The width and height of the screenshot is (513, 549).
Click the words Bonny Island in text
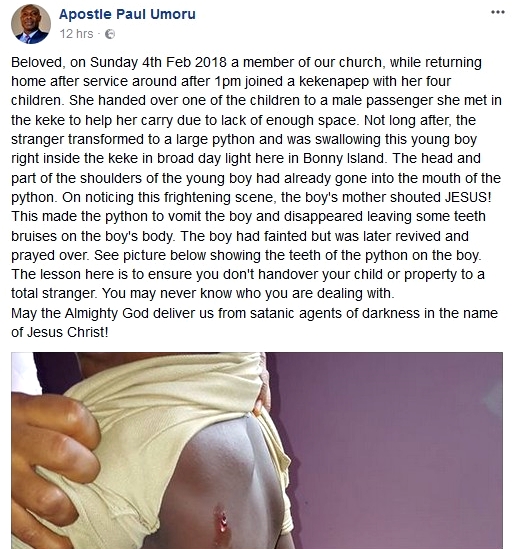345,159
